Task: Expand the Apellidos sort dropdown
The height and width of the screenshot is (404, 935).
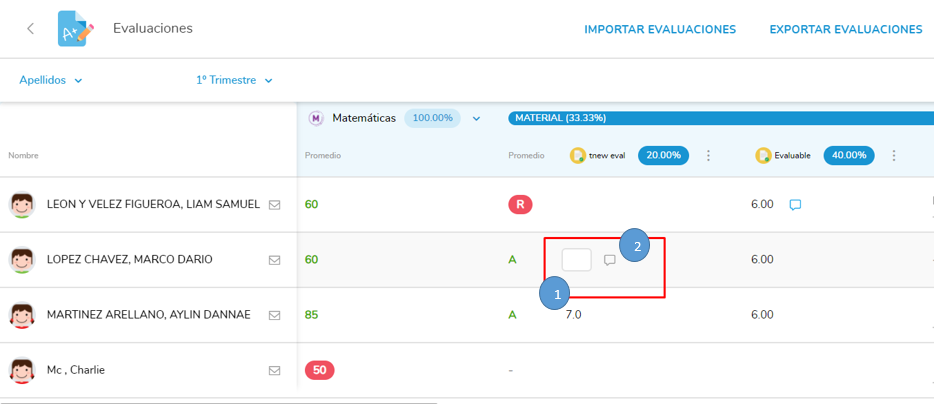Action: coord(51,80)
